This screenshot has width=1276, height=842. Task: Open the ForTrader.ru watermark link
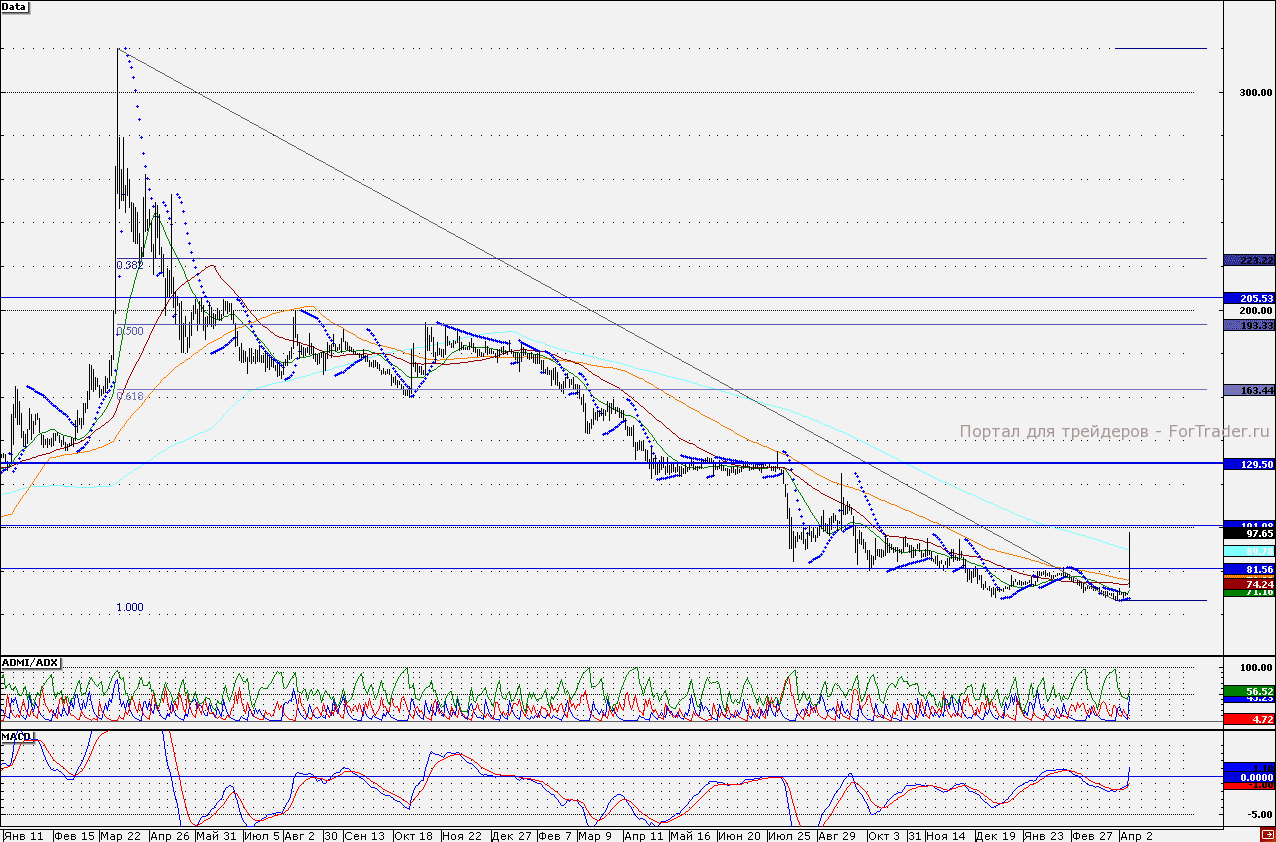[1114, 432]
